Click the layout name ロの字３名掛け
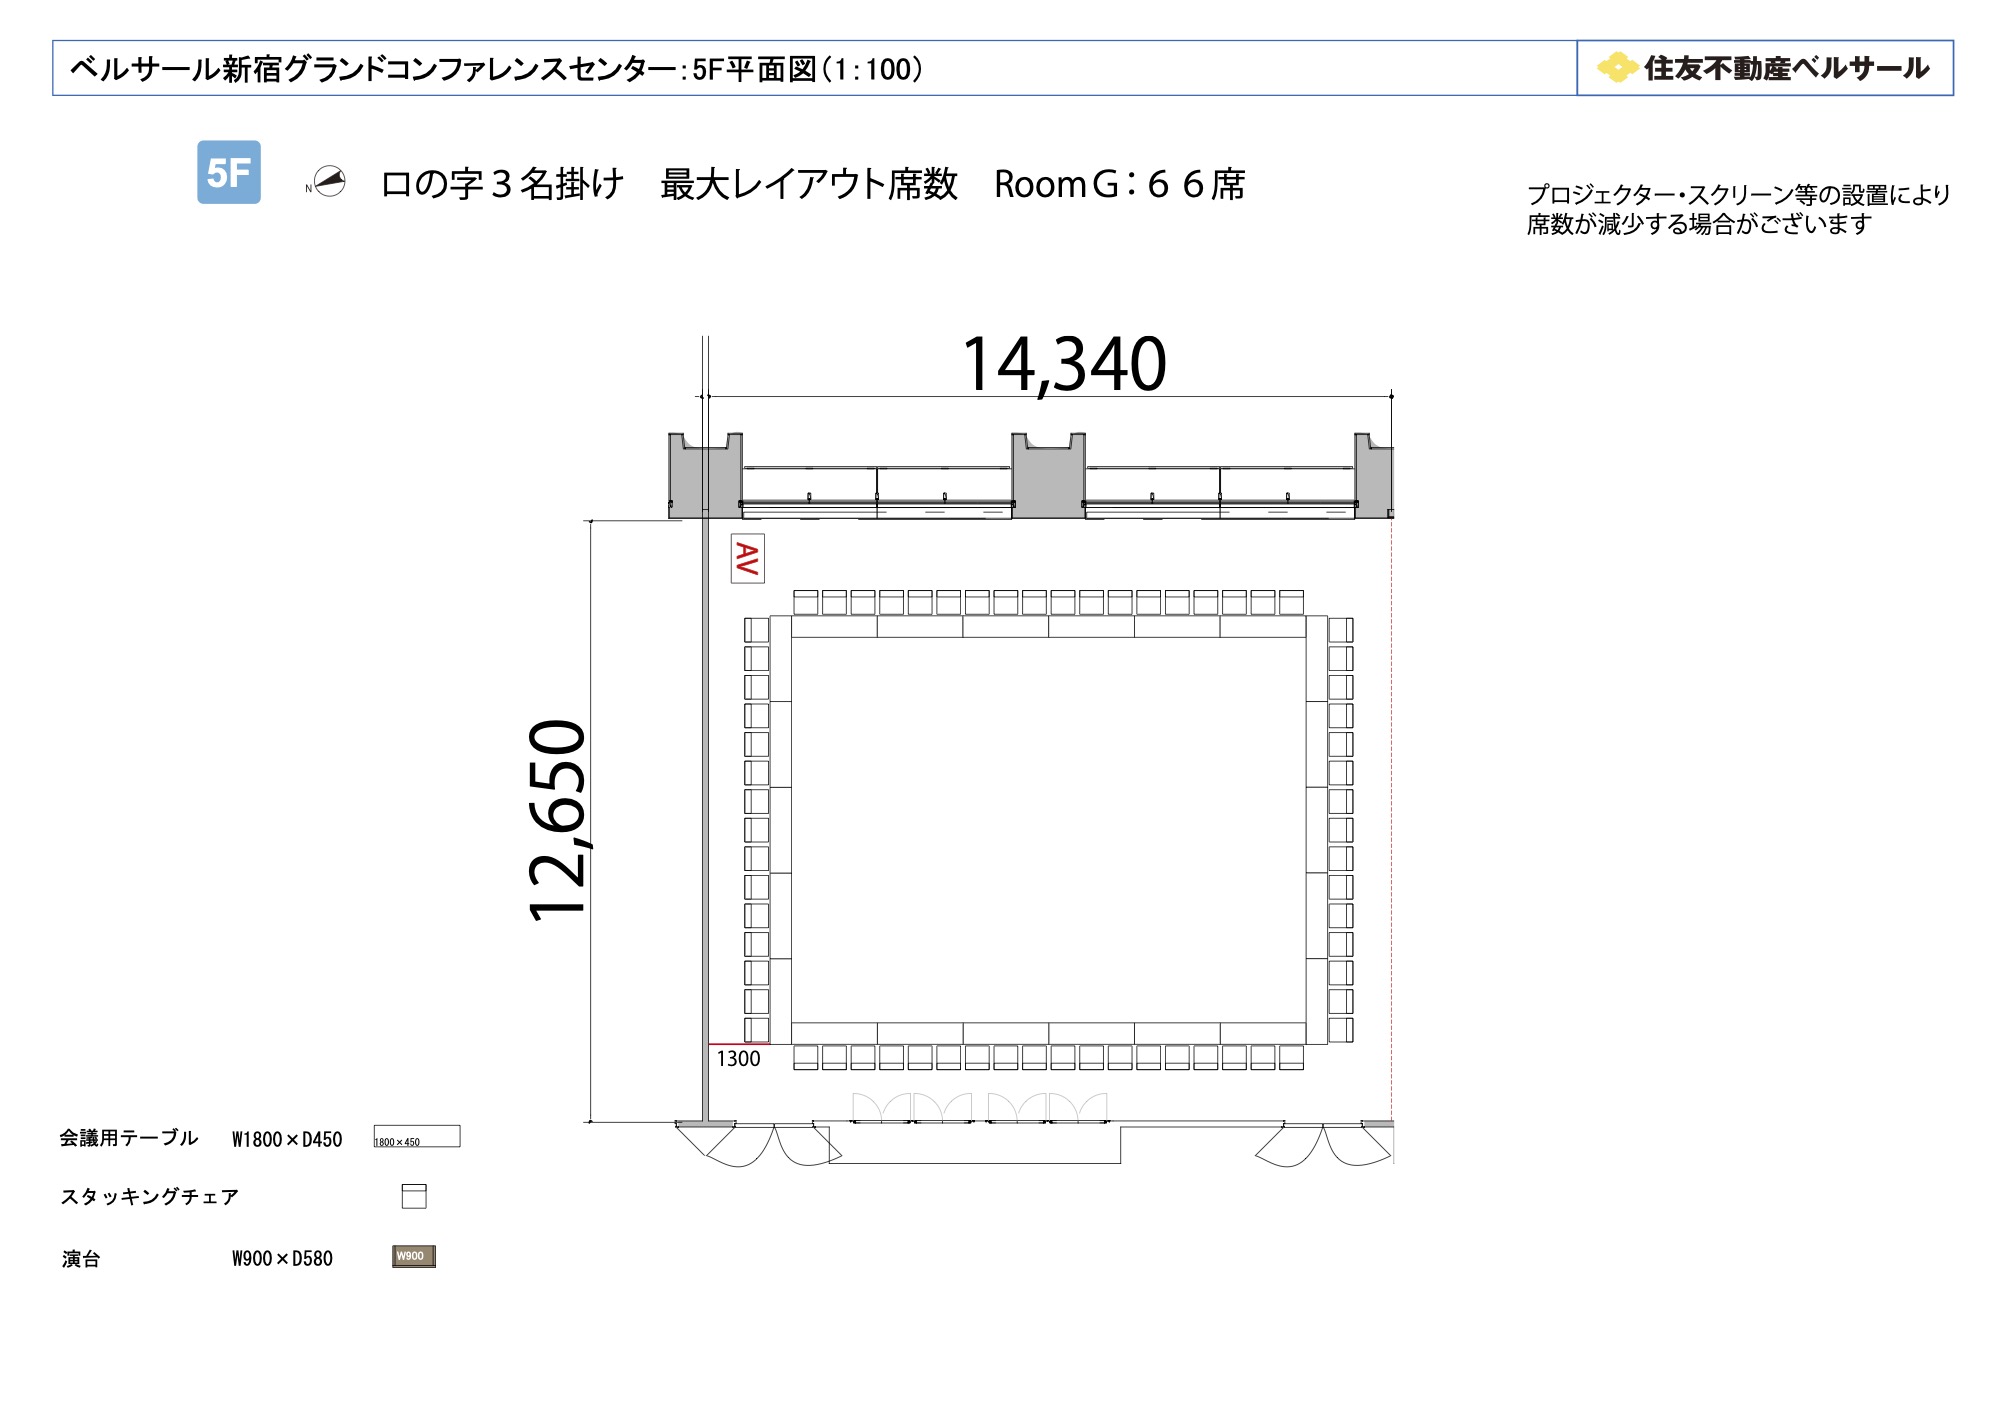Viewport: 2000px width, 1414px height. [503, 184]
